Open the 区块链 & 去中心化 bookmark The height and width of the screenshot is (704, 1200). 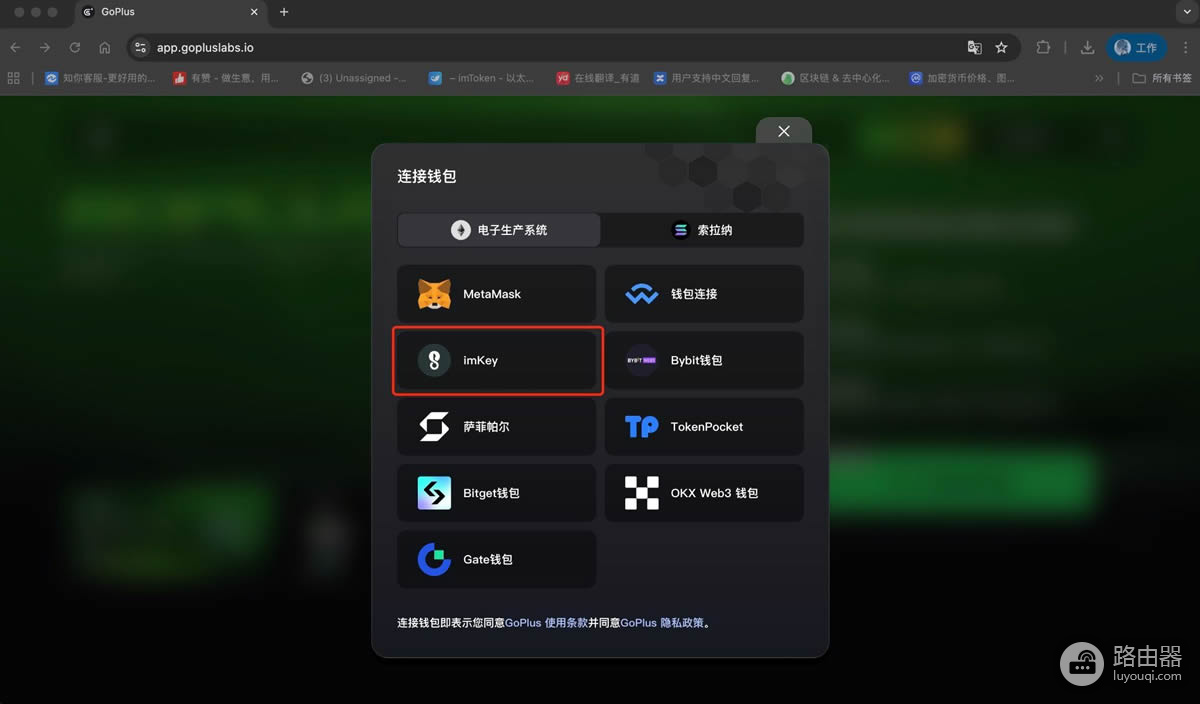[x=836, y=78]
